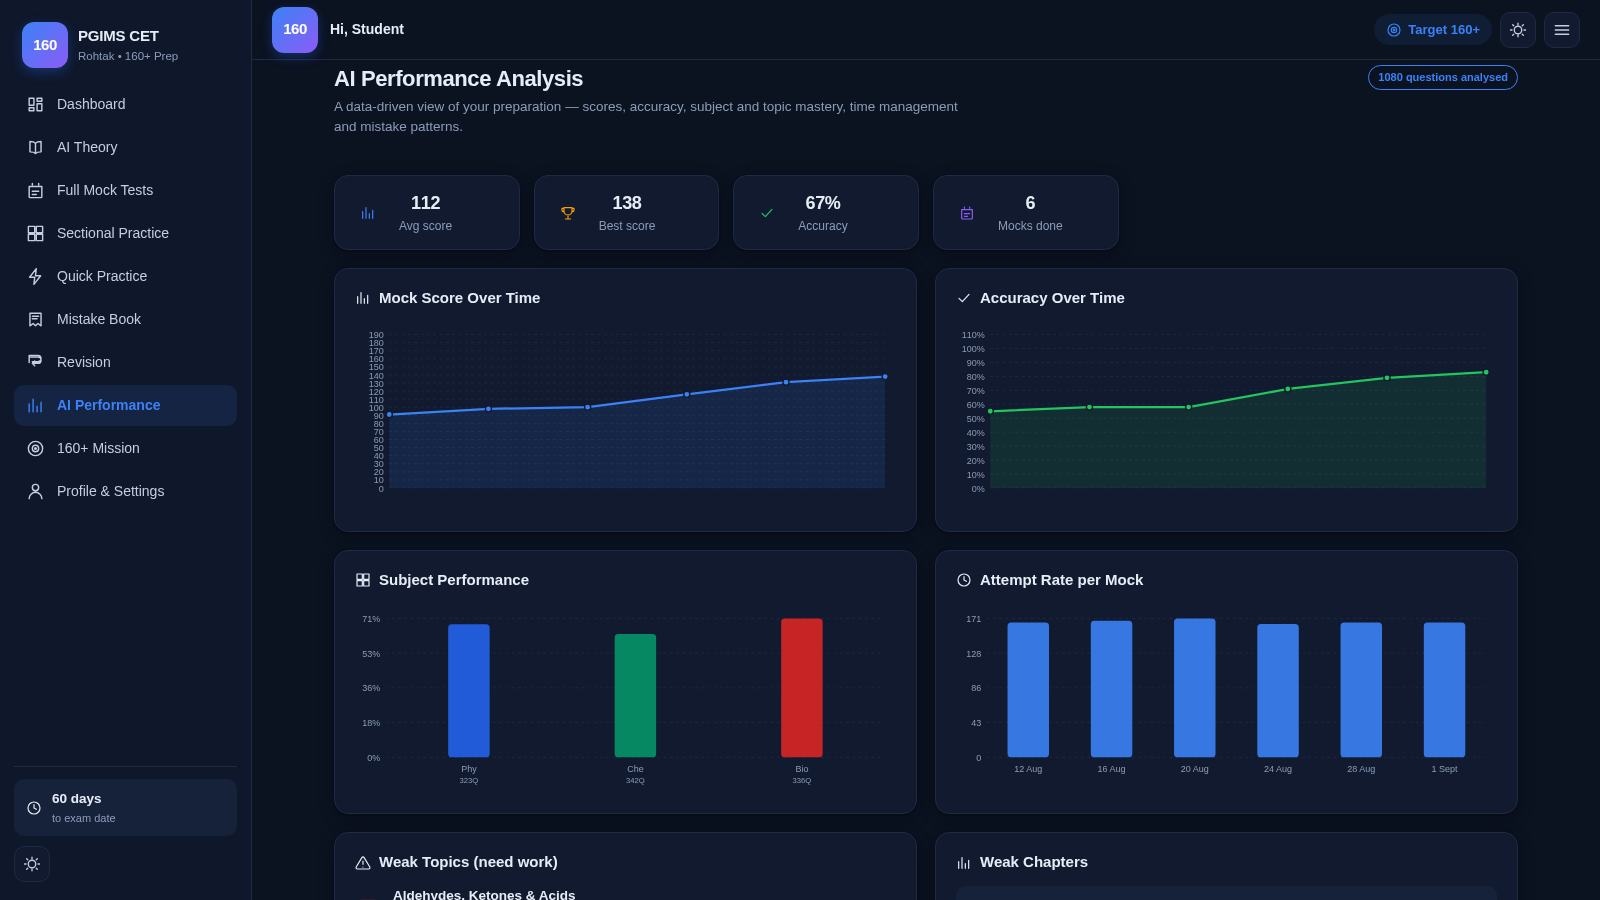Click the Quick Practice lightning icon
The image size is (1600, 900).
pyautogui.click(x=35, y=276)
